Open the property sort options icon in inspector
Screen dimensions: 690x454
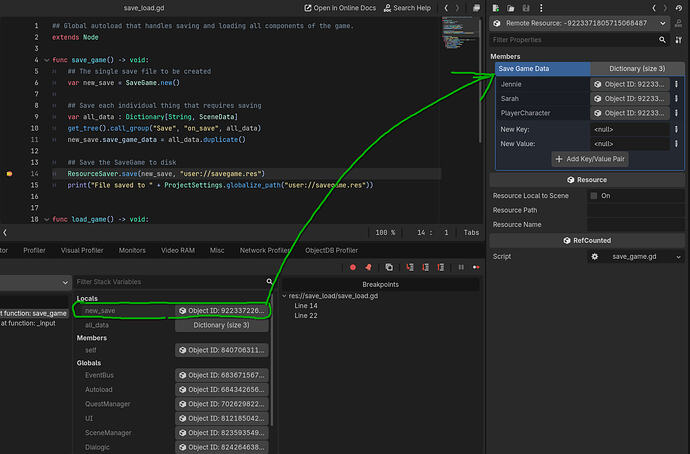coord(680,39)
